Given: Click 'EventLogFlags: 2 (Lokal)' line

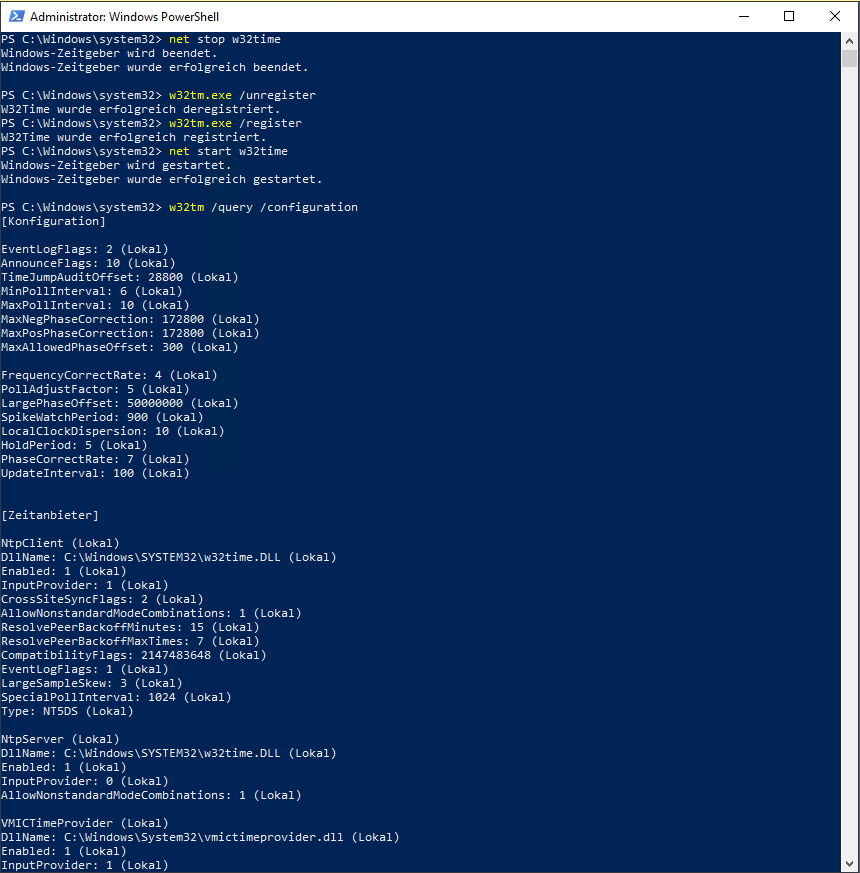Looking at the screenshot, I should [85, 249].
